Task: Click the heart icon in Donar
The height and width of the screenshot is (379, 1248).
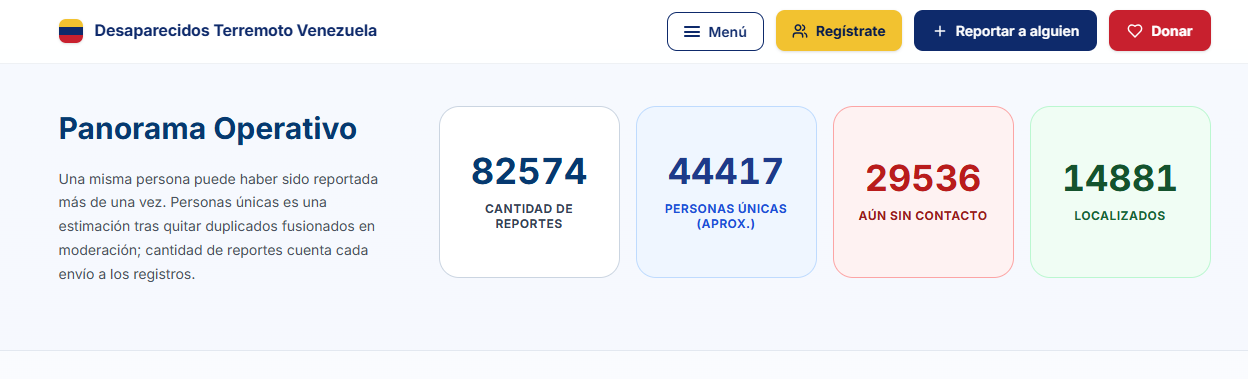Action: pos(1134,31)
